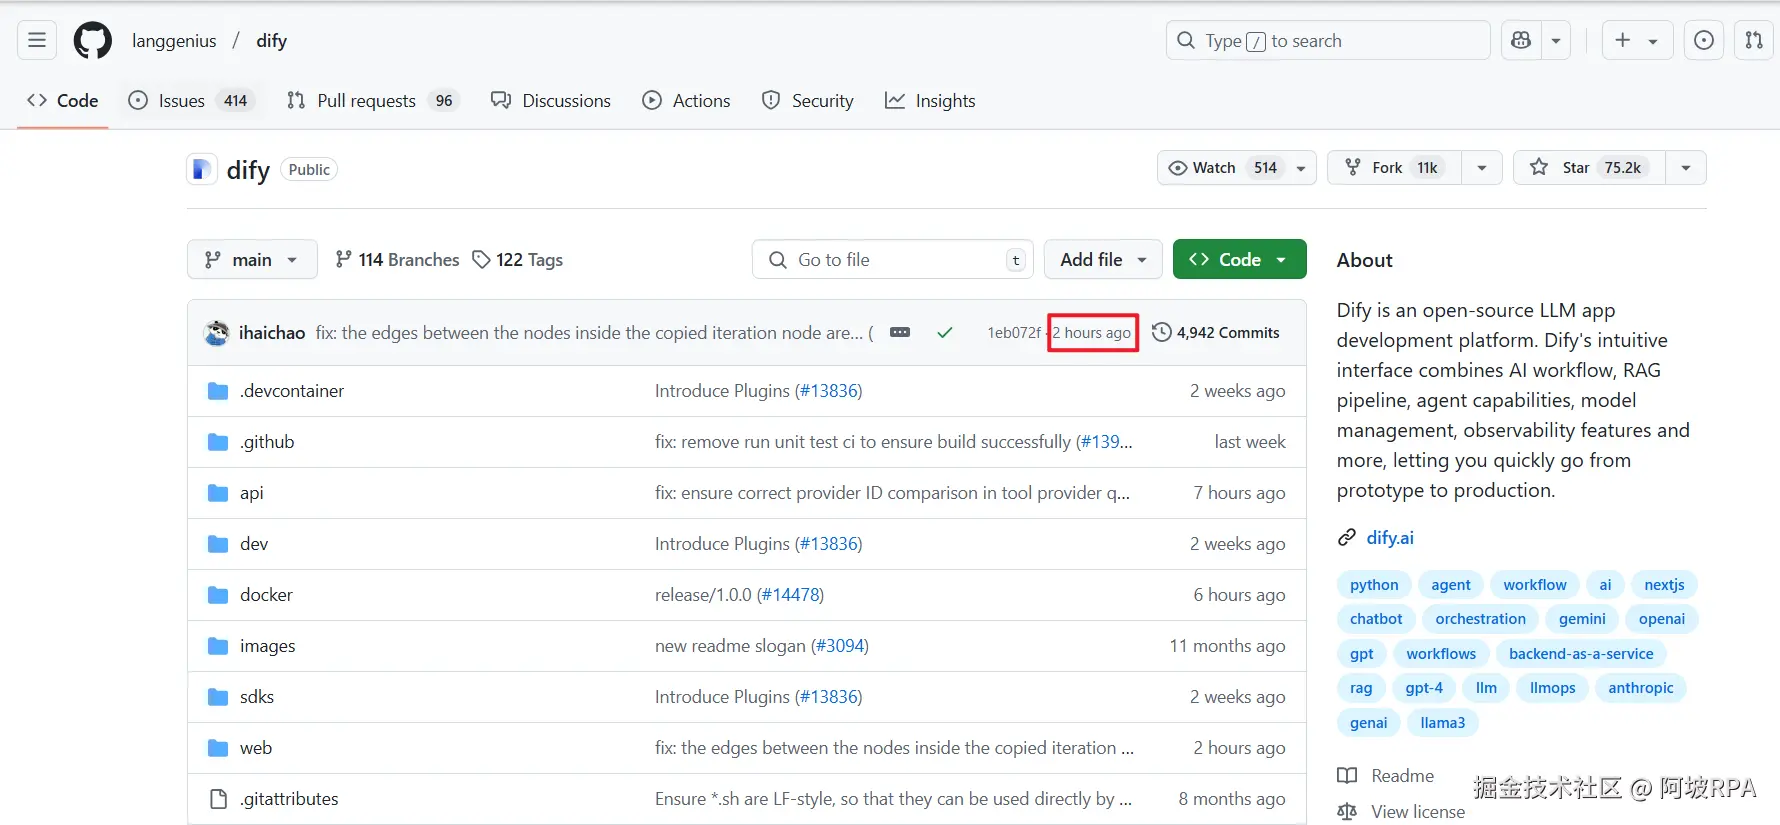1780x825 pixels.
Task: Open the create new plus menu
Action: click(x=1637, y=40)
